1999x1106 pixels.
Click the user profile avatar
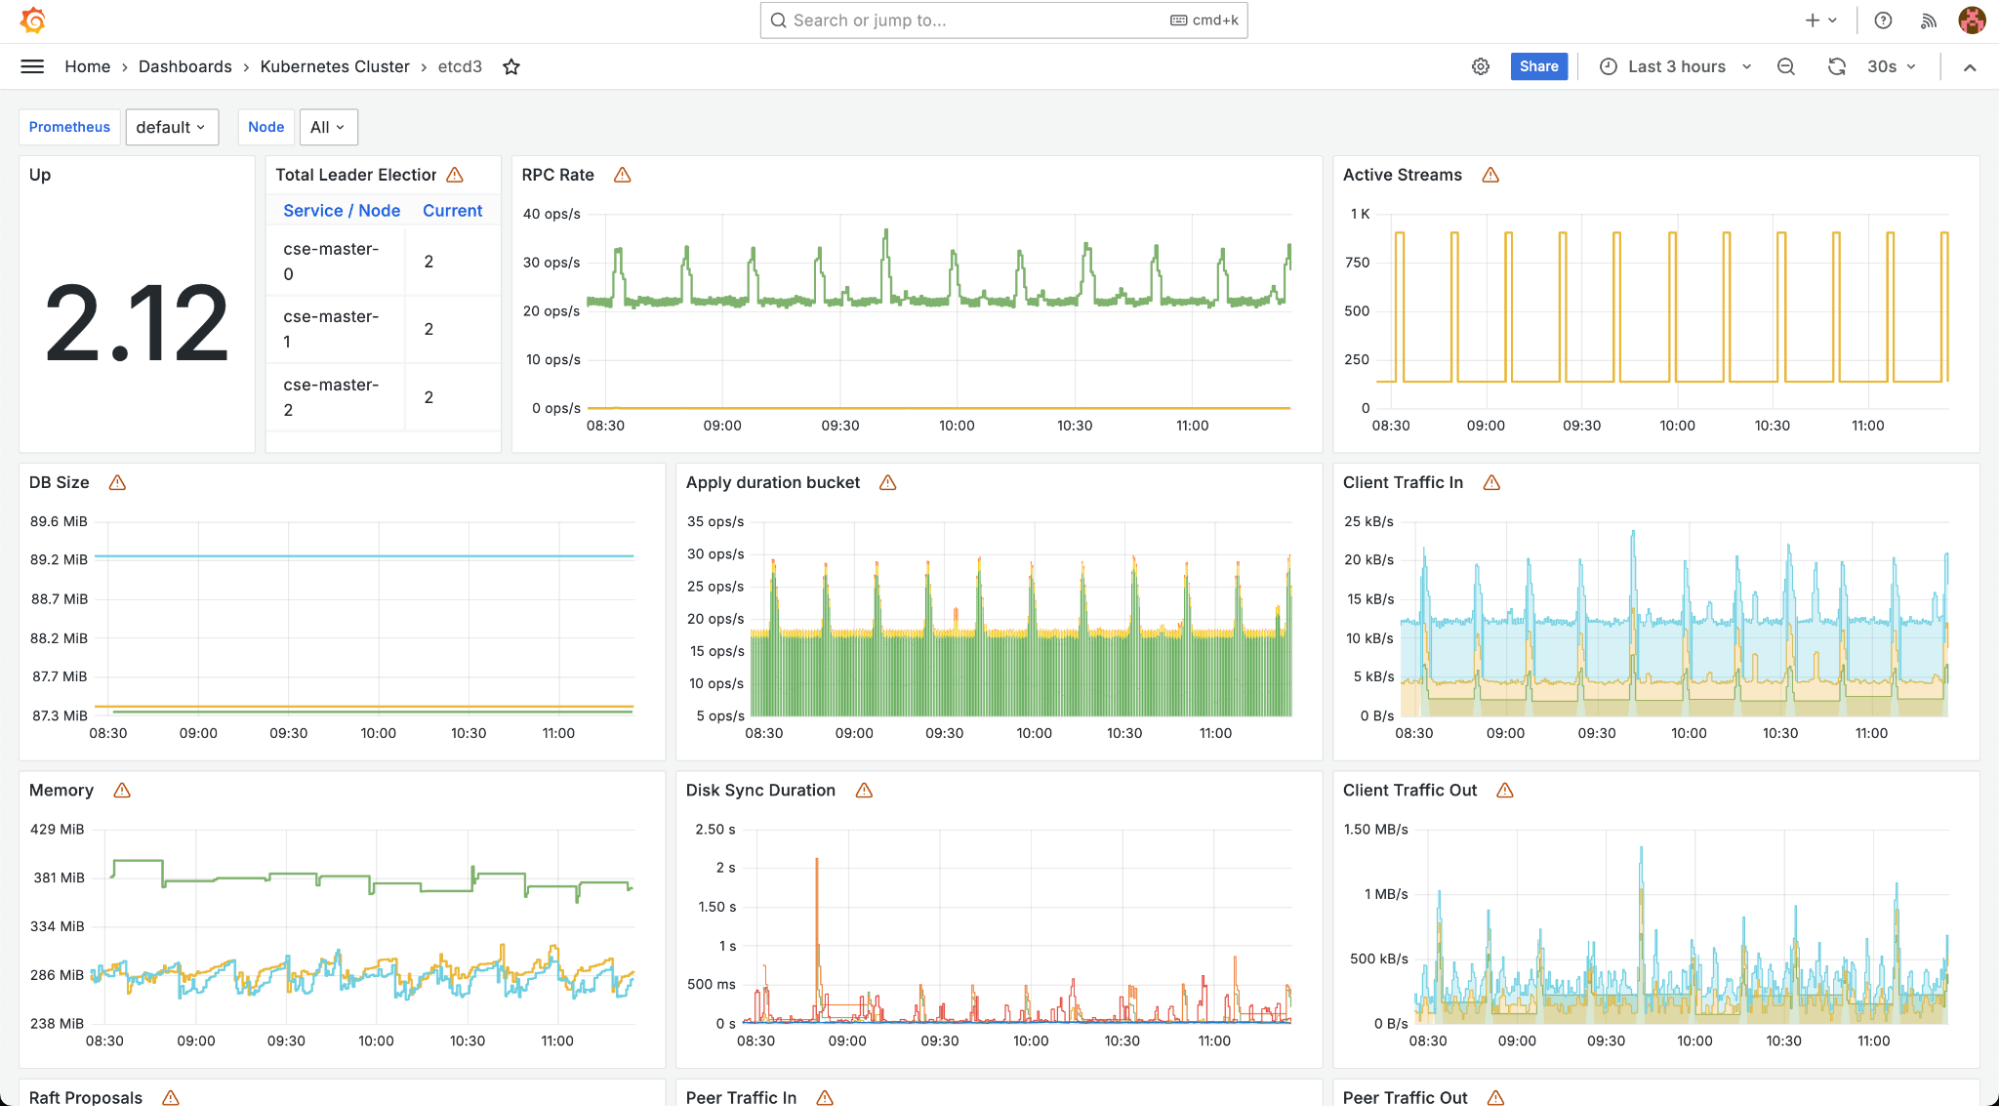point(1971,20)
